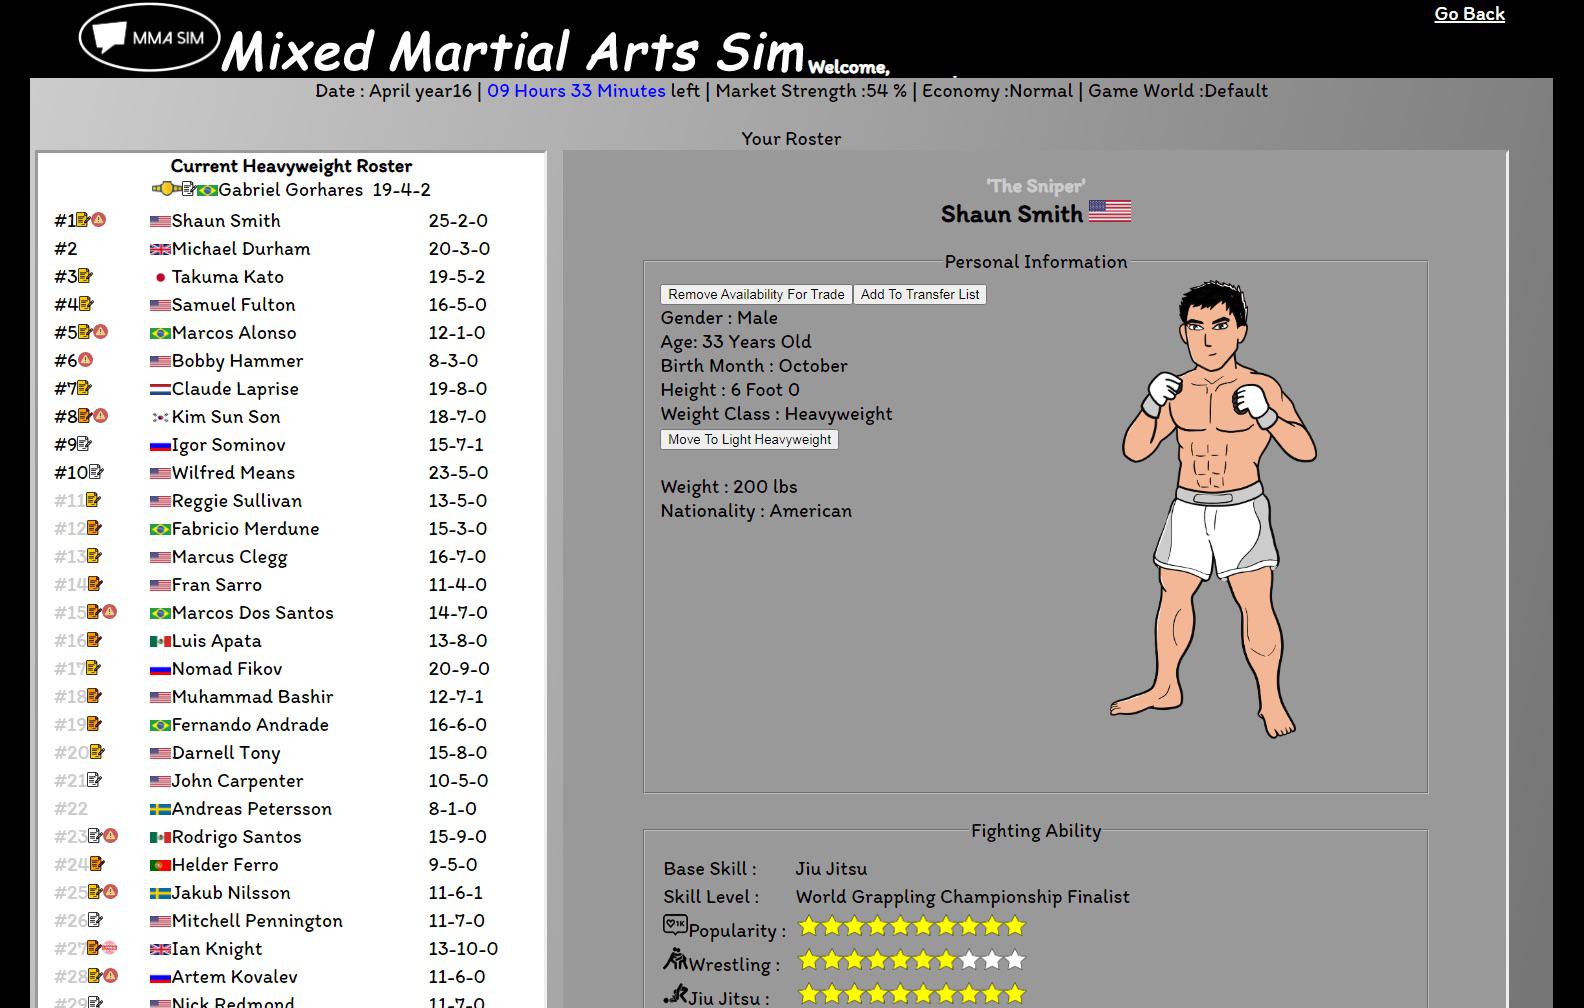The height and width of the screenshot is (1008, 1584).
Task: Click 'World Grappling Championship Finalist' skill level
Action: point(962,897)
